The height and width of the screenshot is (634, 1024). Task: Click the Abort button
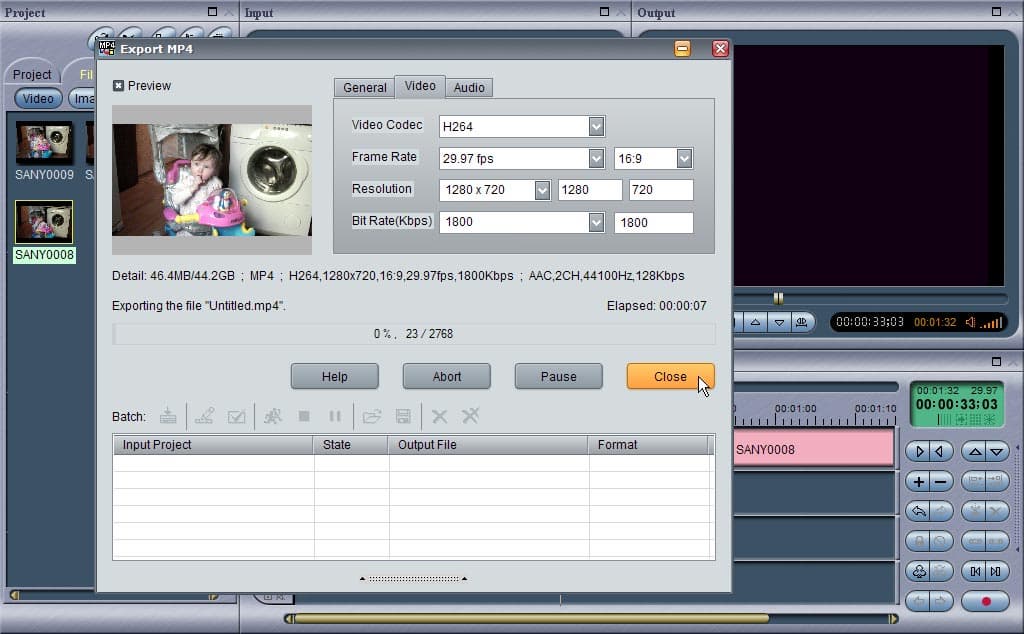point(447,377)
